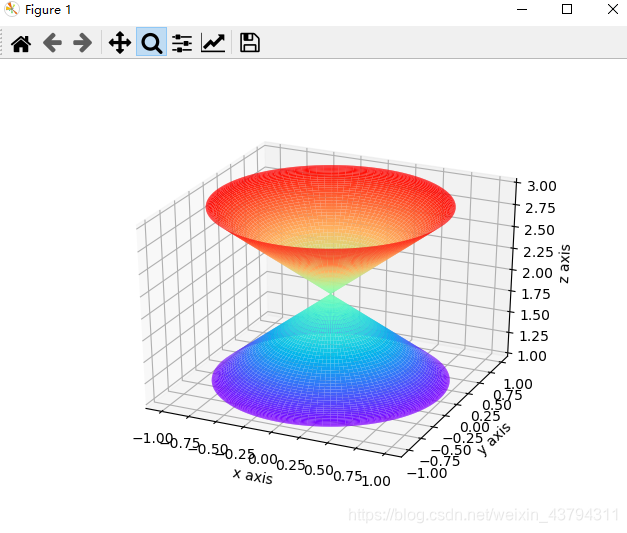The image size is (627, 533).
Task: Click the z tick label 1.25
Action: (533, 336)
